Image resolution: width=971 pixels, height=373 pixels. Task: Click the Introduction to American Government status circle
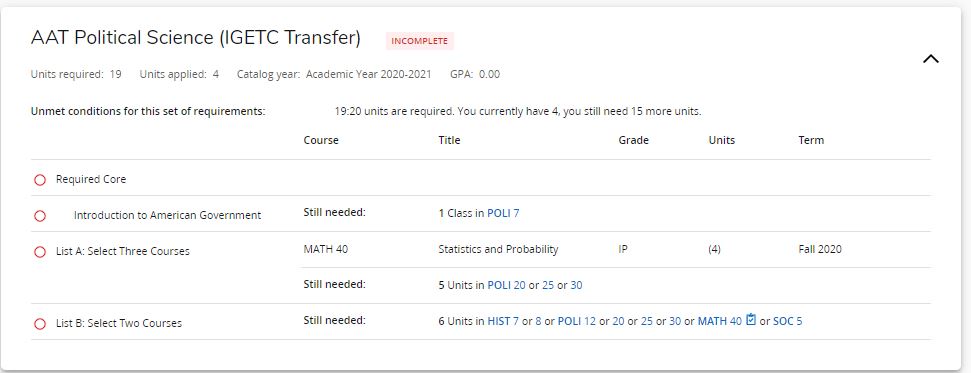(40, 216)
